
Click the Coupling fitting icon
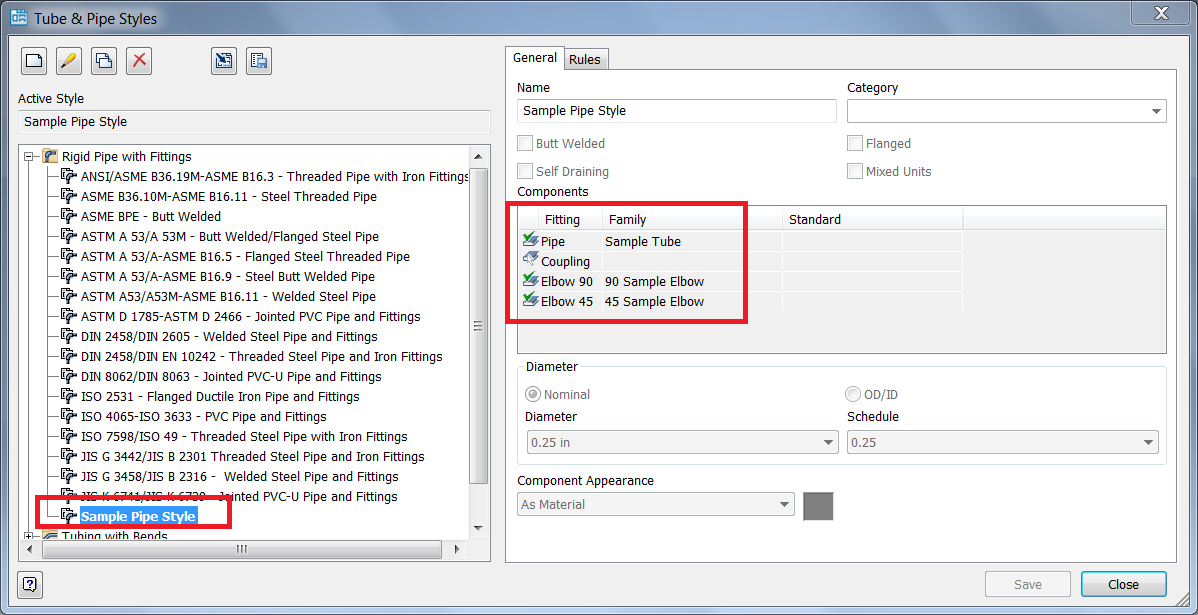530,260
